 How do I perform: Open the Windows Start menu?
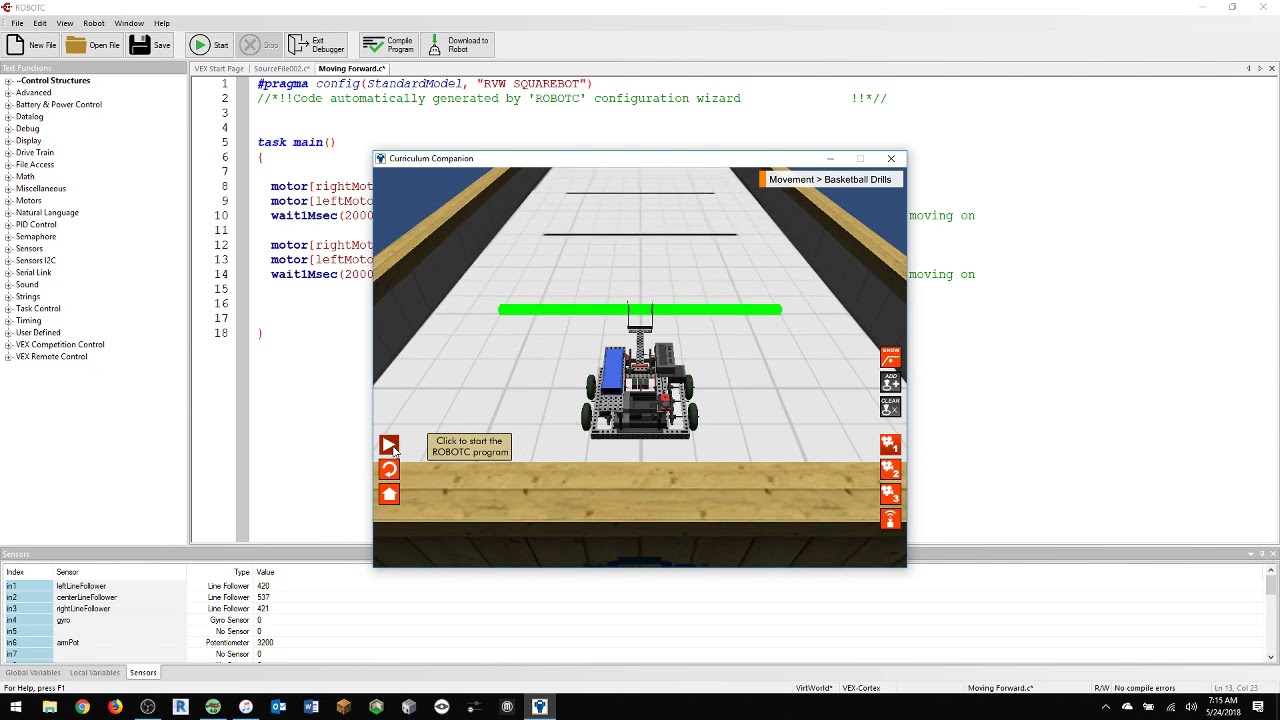16,707
